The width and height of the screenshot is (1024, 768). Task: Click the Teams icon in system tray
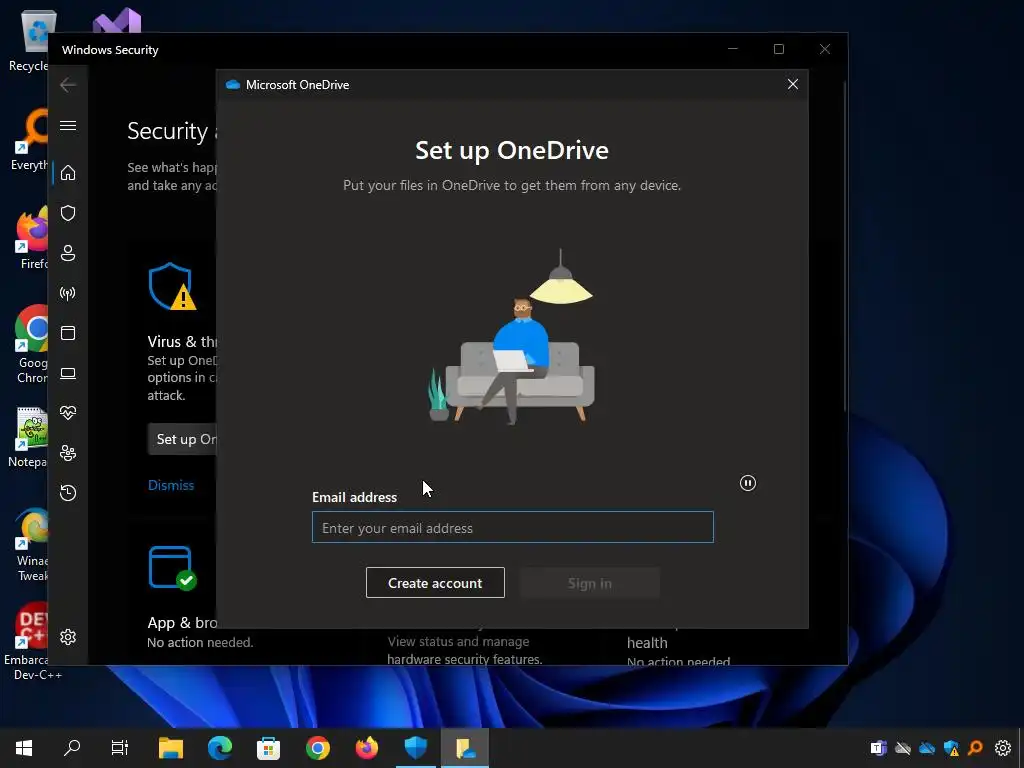pos(878,748)
